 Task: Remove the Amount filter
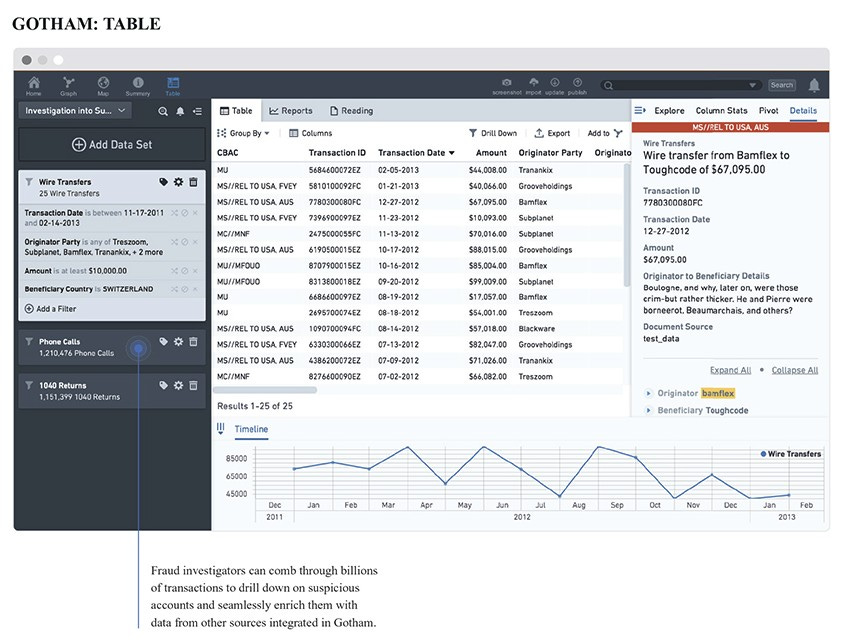[x=195, y=271]
